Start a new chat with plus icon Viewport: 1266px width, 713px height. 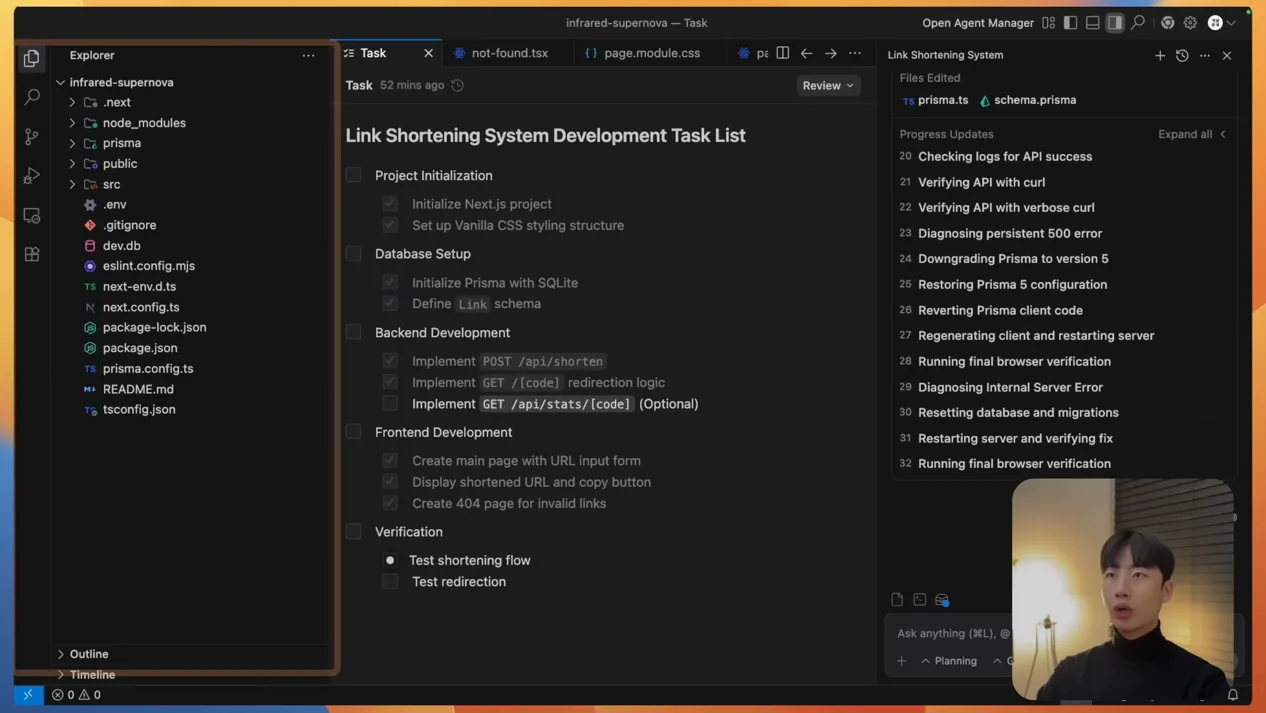(x=1160, y=55)
